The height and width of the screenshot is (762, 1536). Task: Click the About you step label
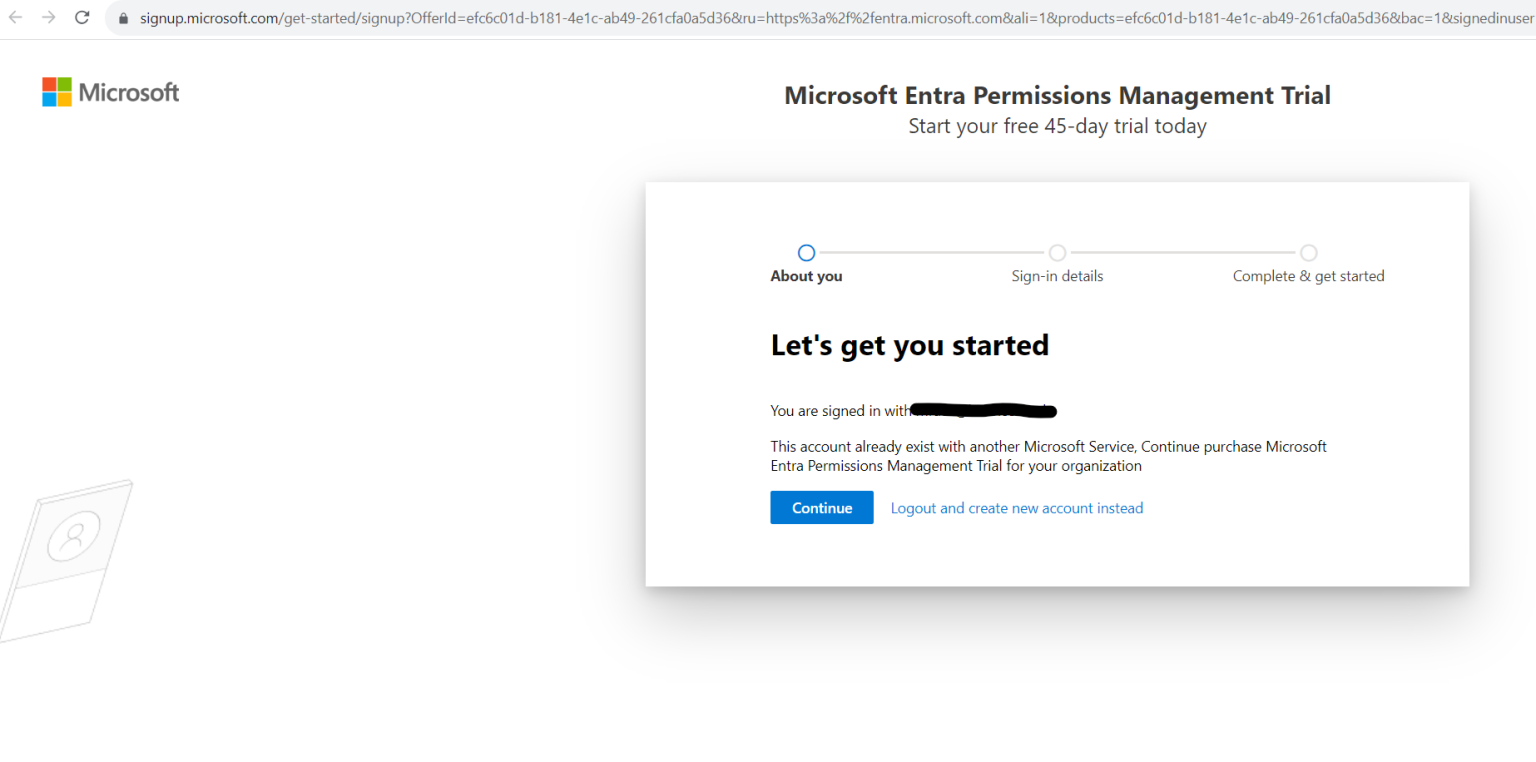pos(806,275)
